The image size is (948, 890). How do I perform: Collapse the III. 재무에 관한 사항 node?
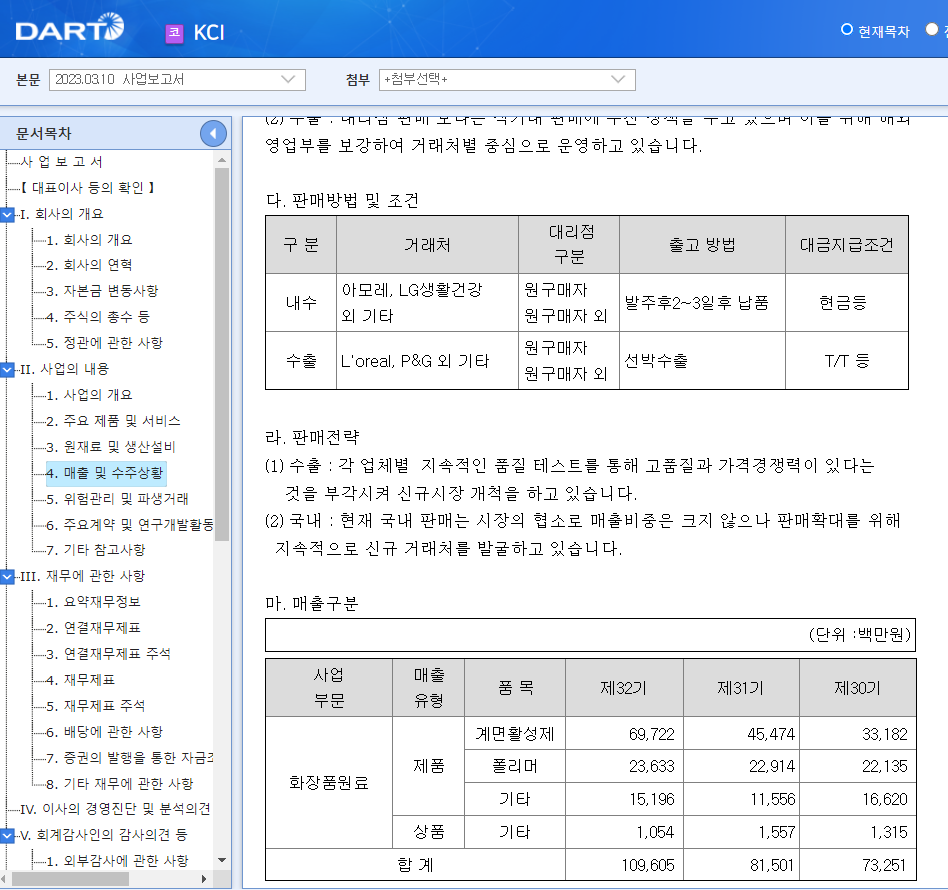pyautogui.click(x=7, y=577)
